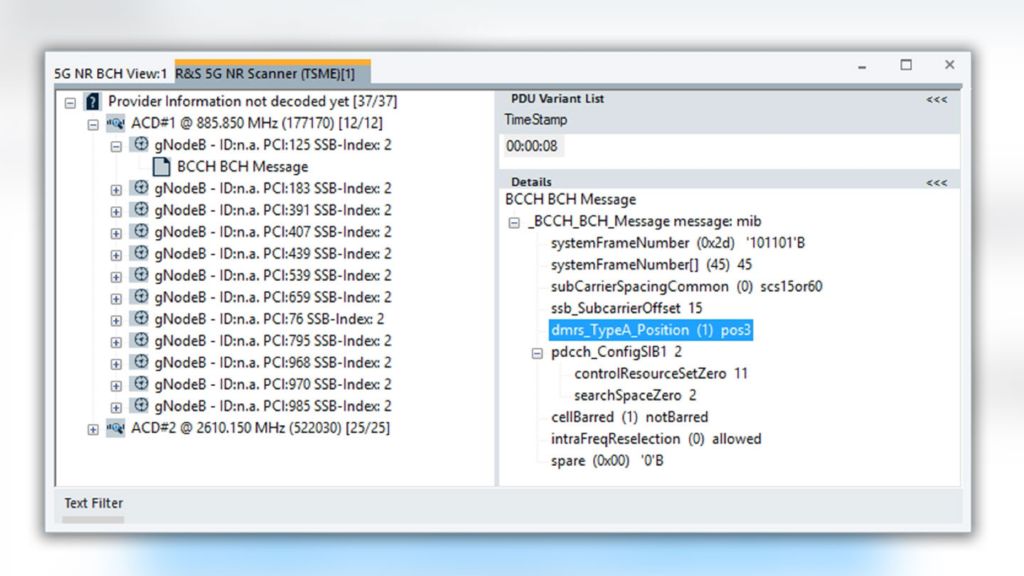This screenshot has width=1024, height=576.
Task: Collapse the pdcch_ConfigSIB1 node
Action: 537,353
